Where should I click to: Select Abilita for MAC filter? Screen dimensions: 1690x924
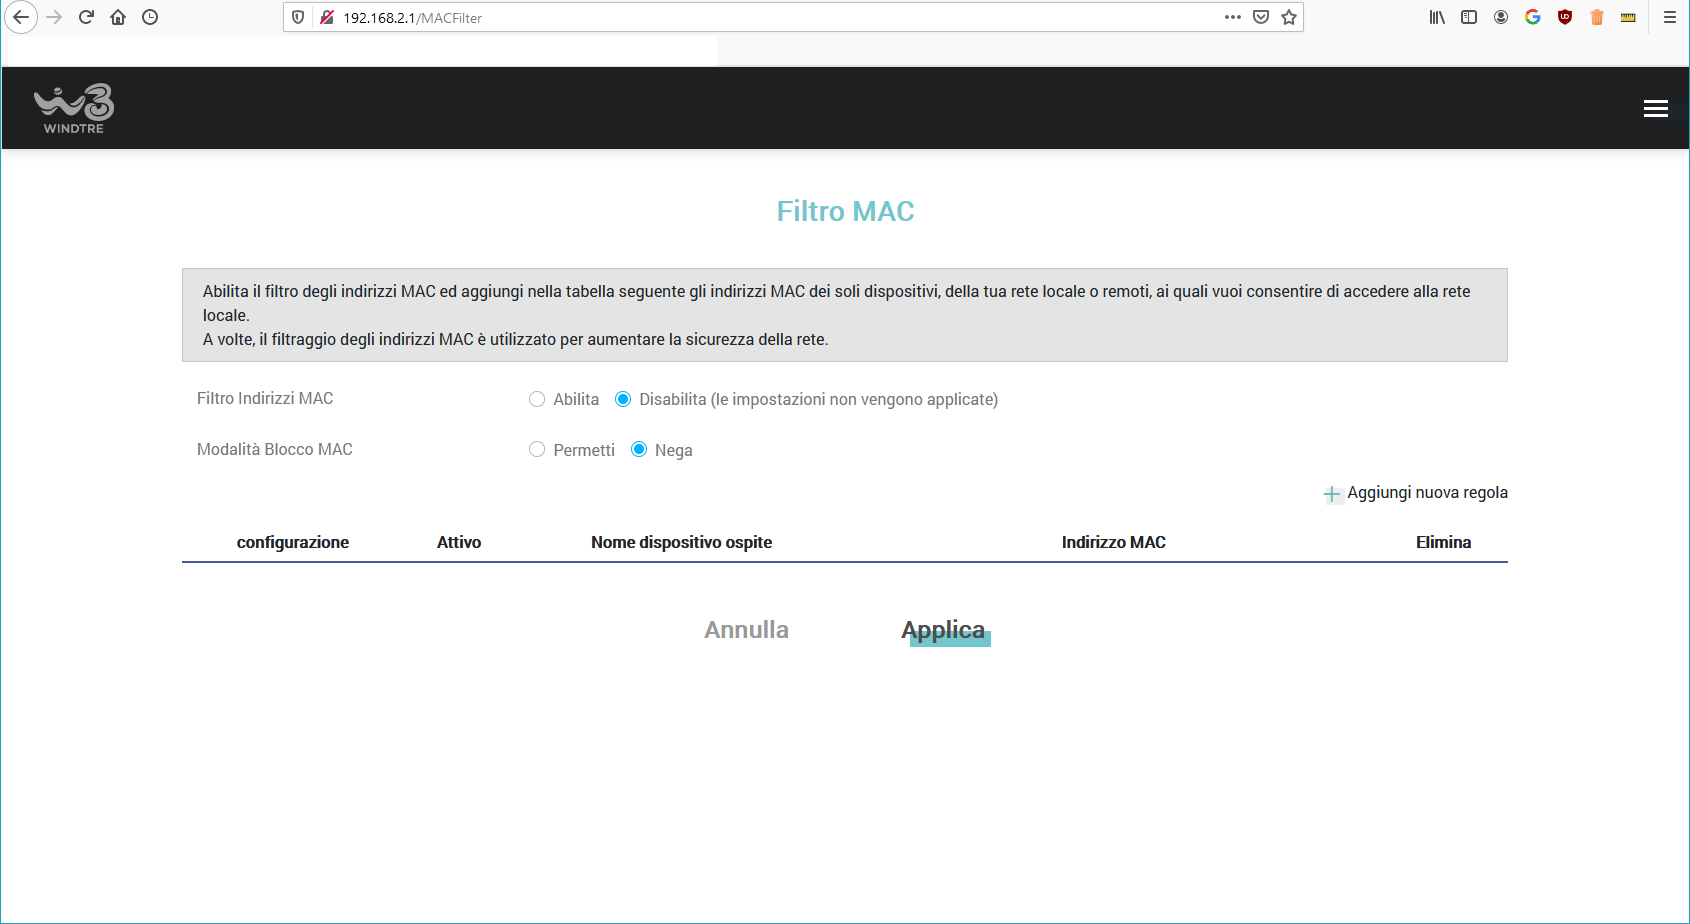(537, 399)
